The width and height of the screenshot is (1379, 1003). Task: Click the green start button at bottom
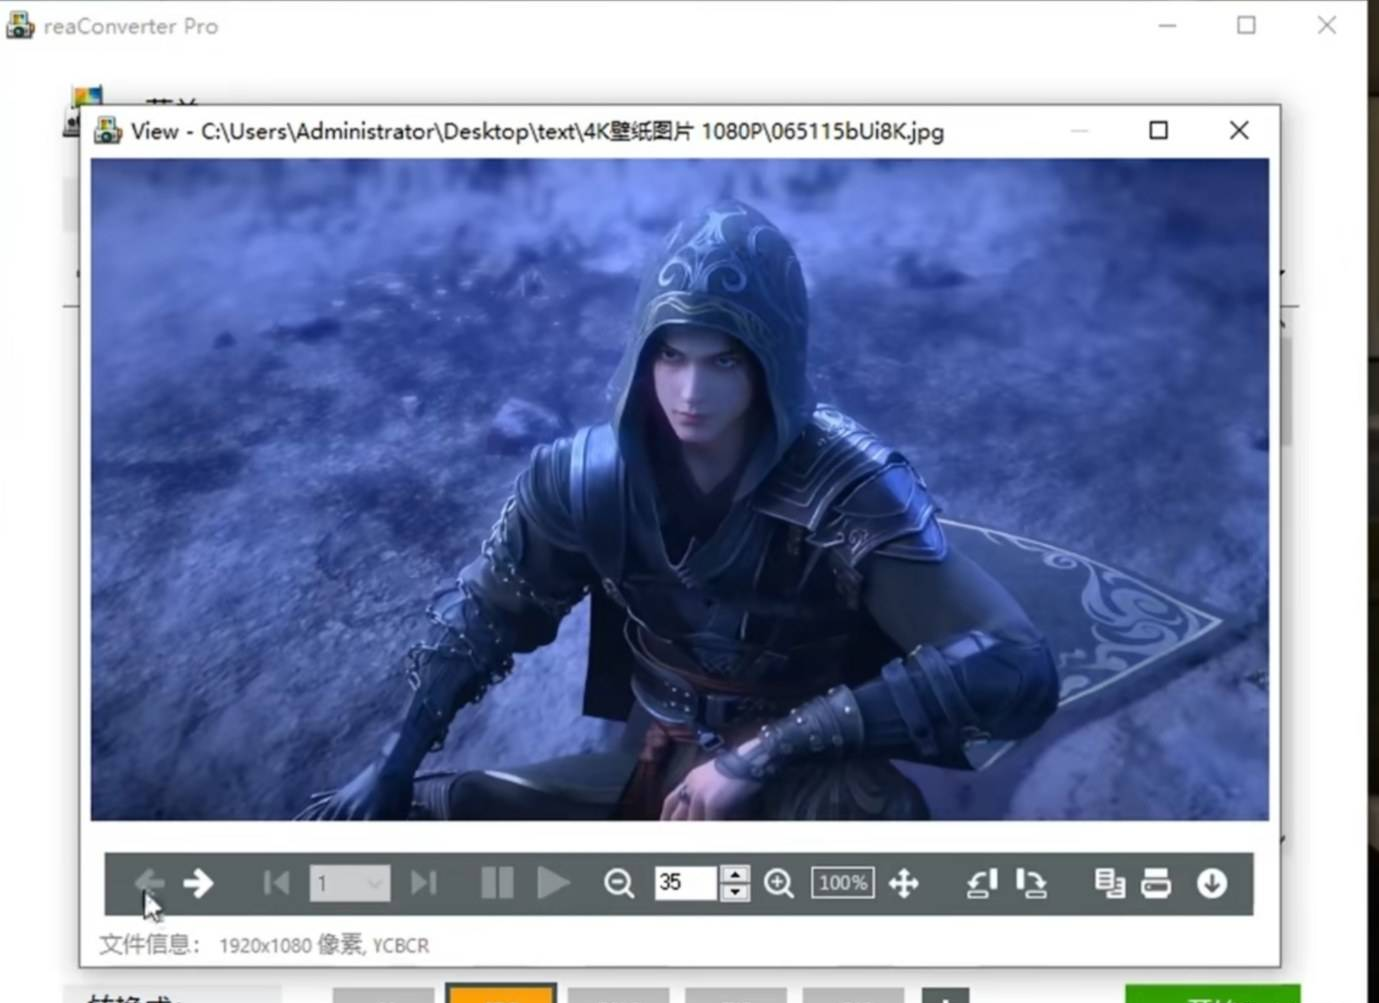(1212, 994)
